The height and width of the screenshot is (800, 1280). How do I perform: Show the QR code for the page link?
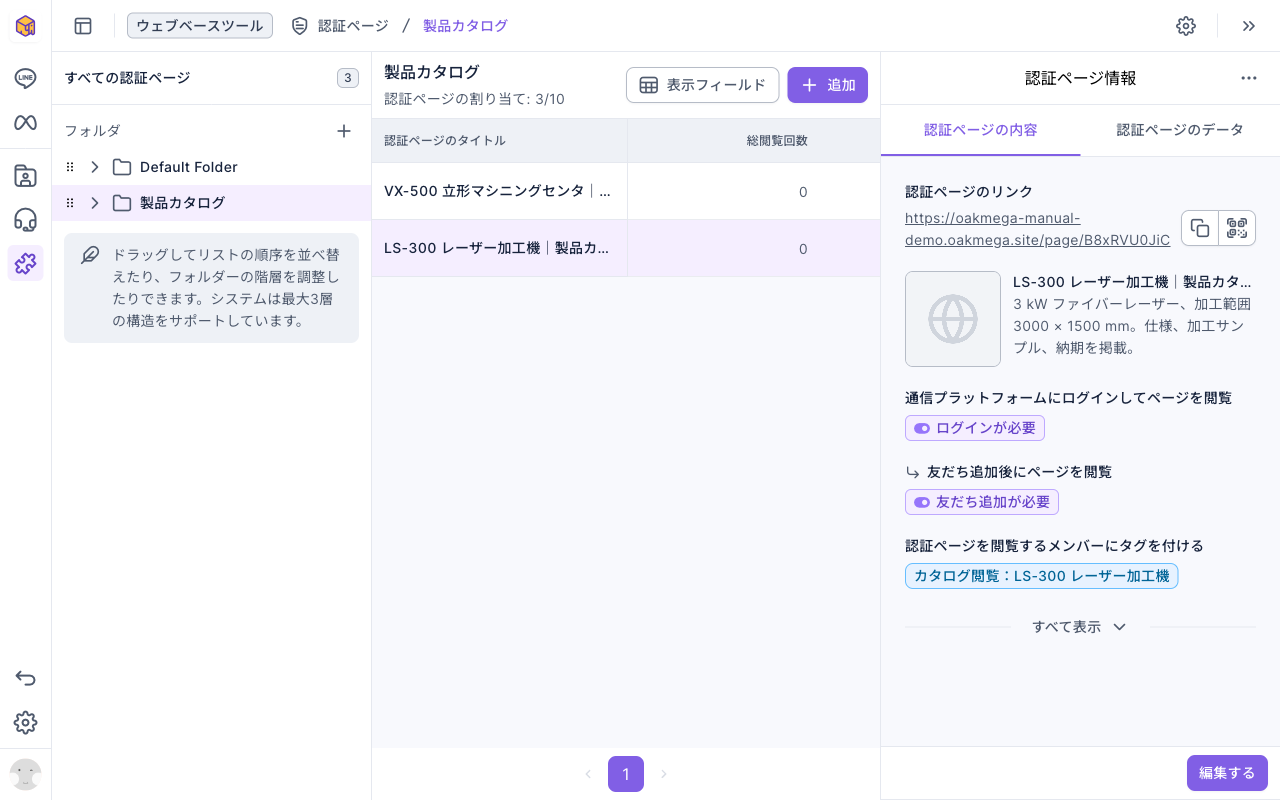point(1237,228)
